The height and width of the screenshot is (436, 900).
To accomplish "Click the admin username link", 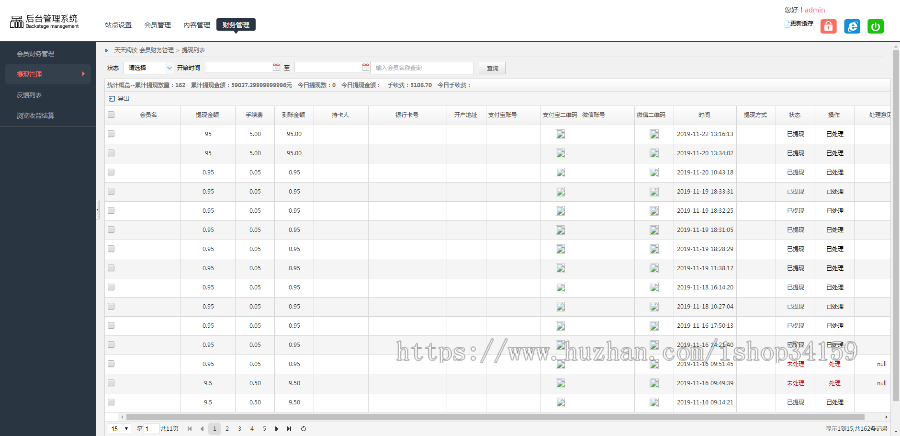I will [815, 10].
